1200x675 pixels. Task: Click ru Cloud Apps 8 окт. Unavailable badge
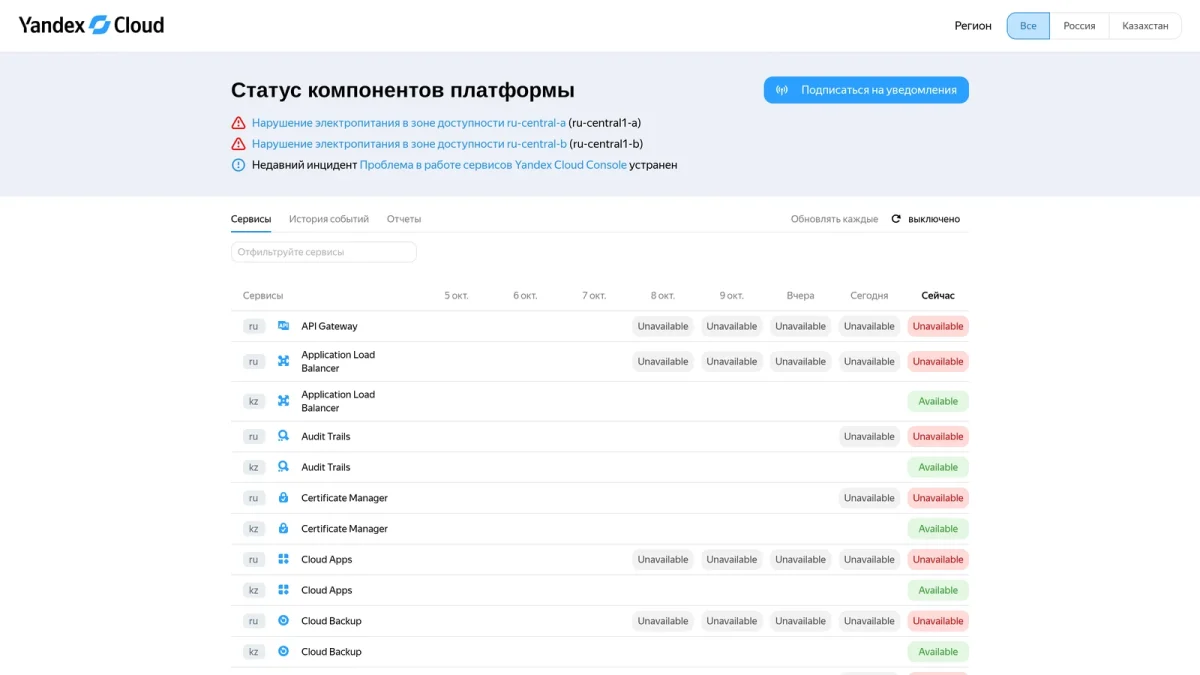point(663,559)
